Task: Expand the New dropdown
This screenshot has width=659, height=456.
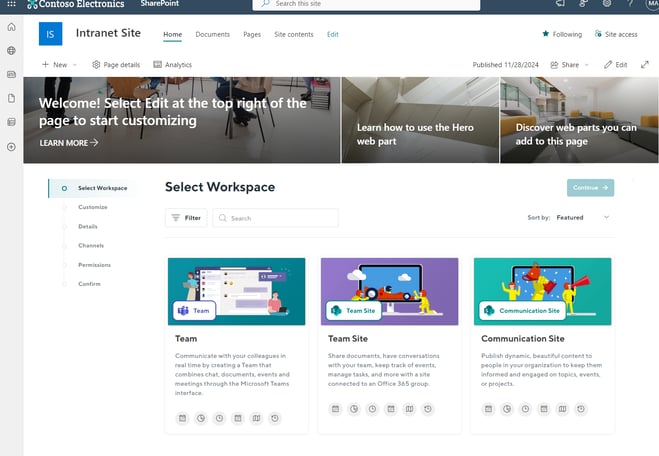Action: pos(59,64)
